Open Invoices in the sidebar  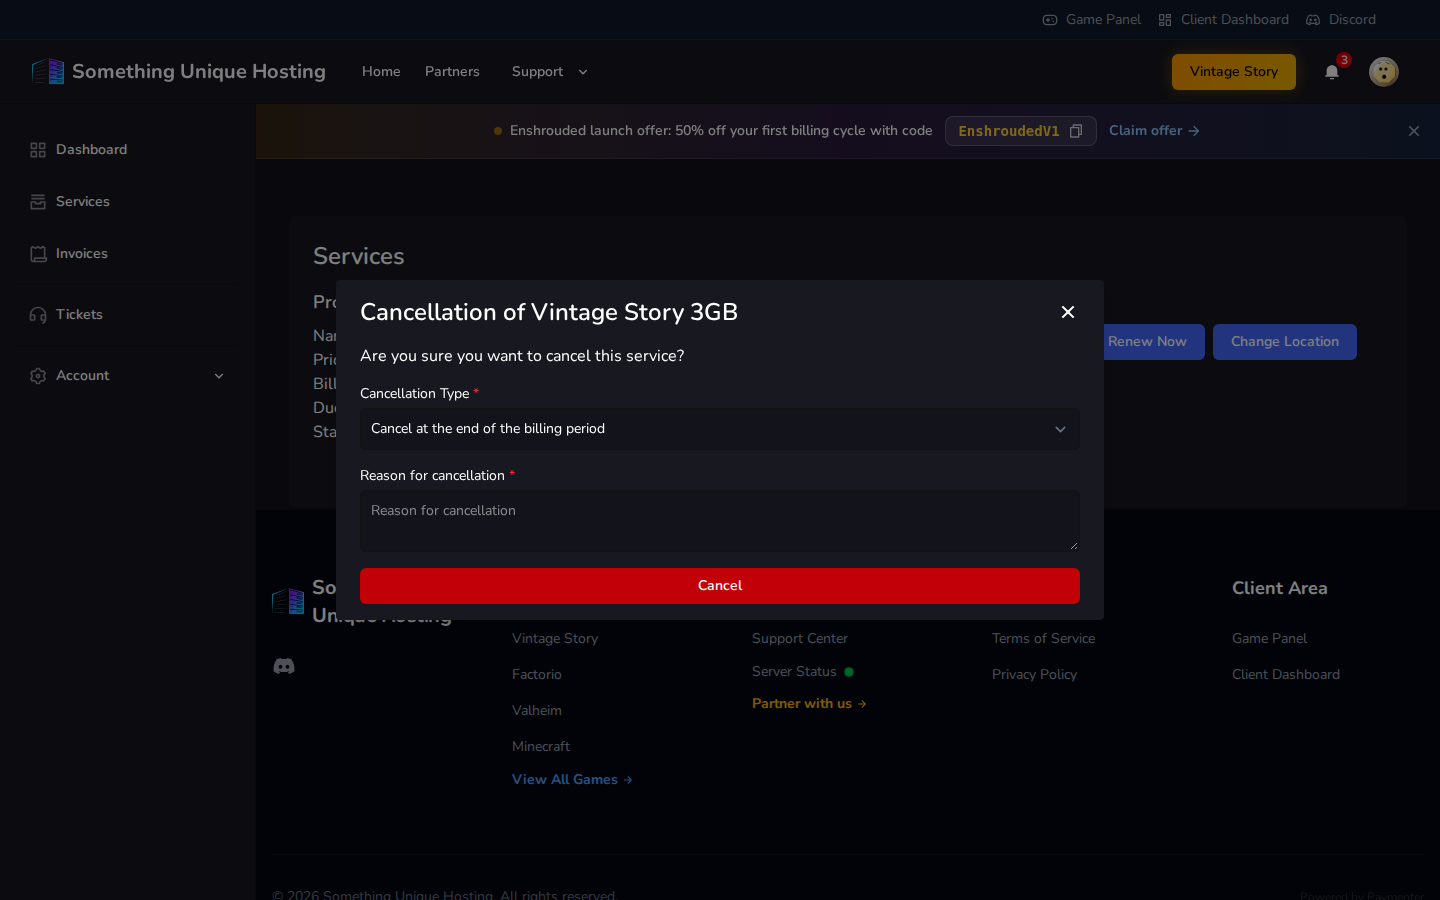128,254
